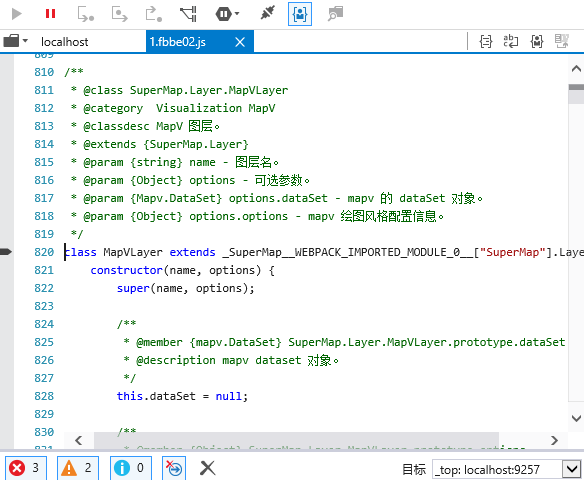This screenshot has height=480, width=584.
Task: Click the options.dataSet text on line 817
Action: [x=278, y=198]
